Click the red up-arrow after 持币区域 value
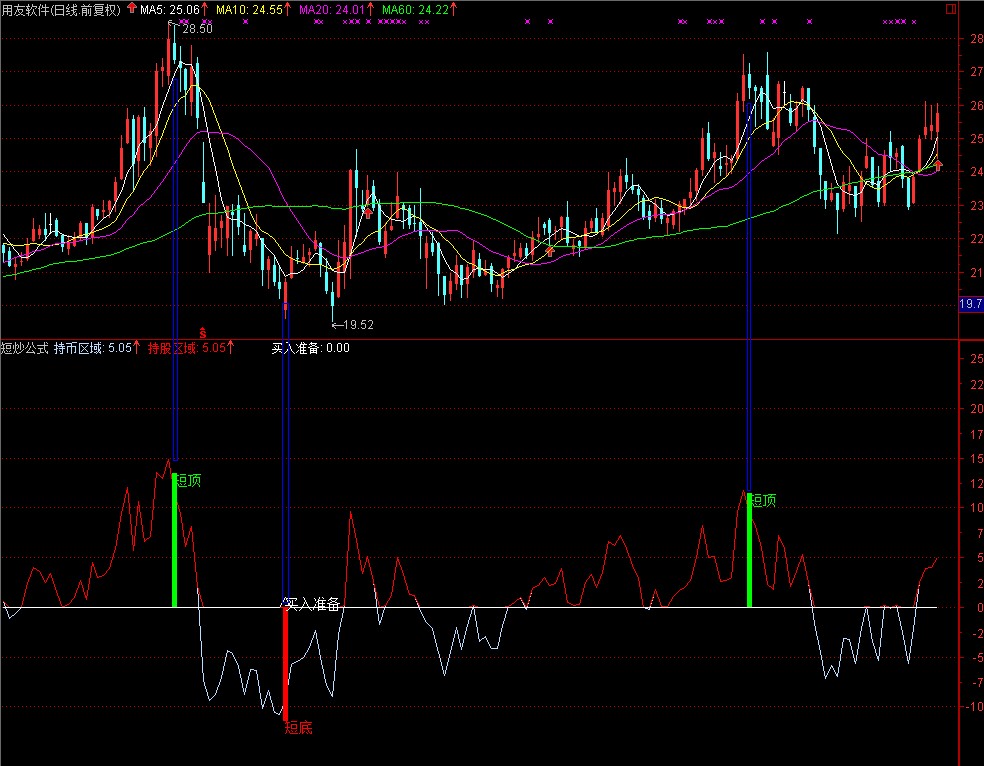Viewport: 984px width, 766px height. point(138,348)
